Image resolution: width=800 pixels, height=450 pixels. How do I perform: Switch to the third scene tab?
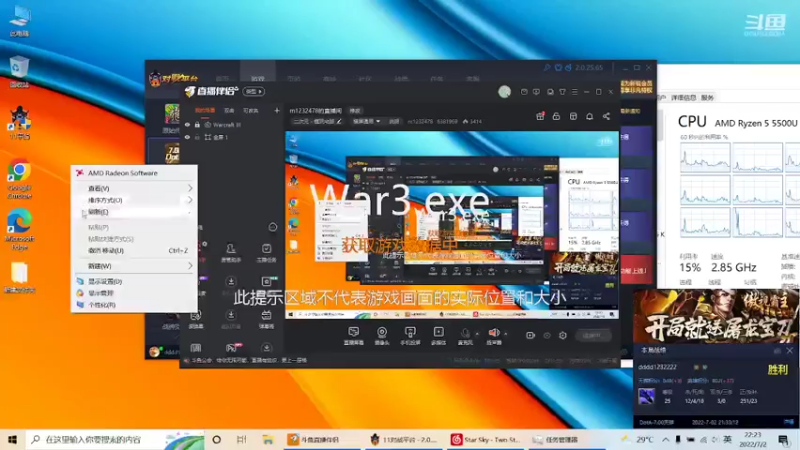point(251,110)
